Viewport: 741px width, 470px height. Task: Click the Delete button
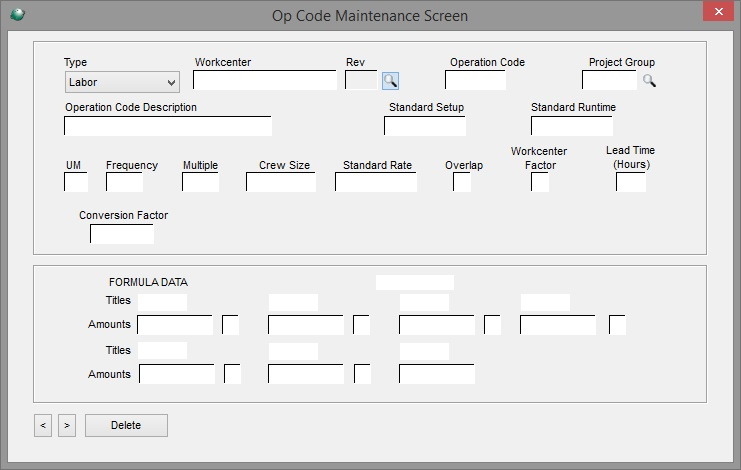tap(126, 426)
